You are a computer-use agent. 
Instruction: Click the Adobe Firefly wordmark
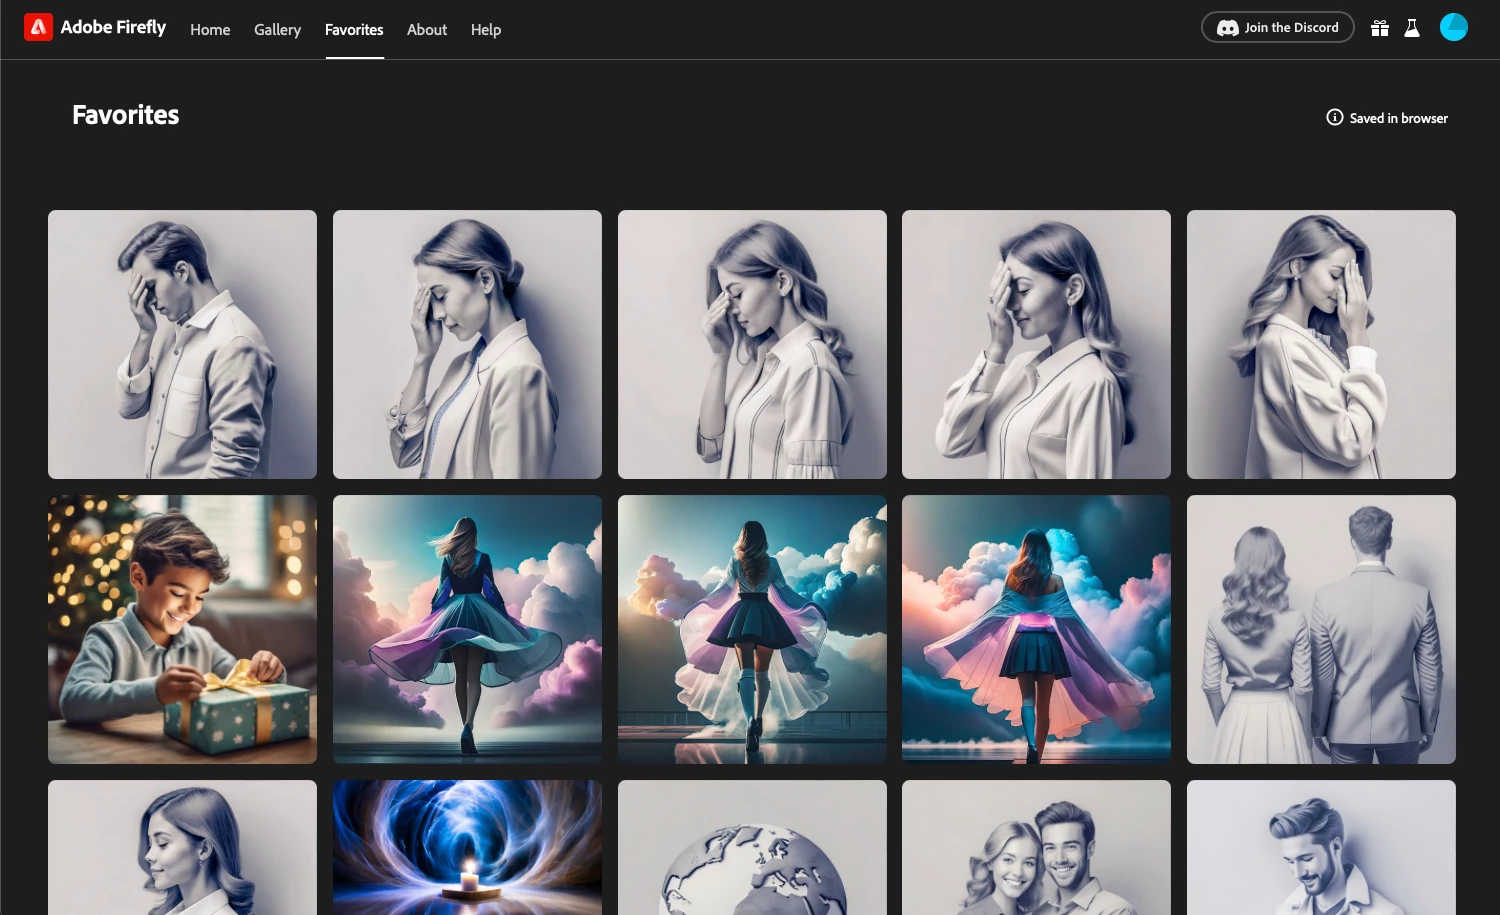113,27
